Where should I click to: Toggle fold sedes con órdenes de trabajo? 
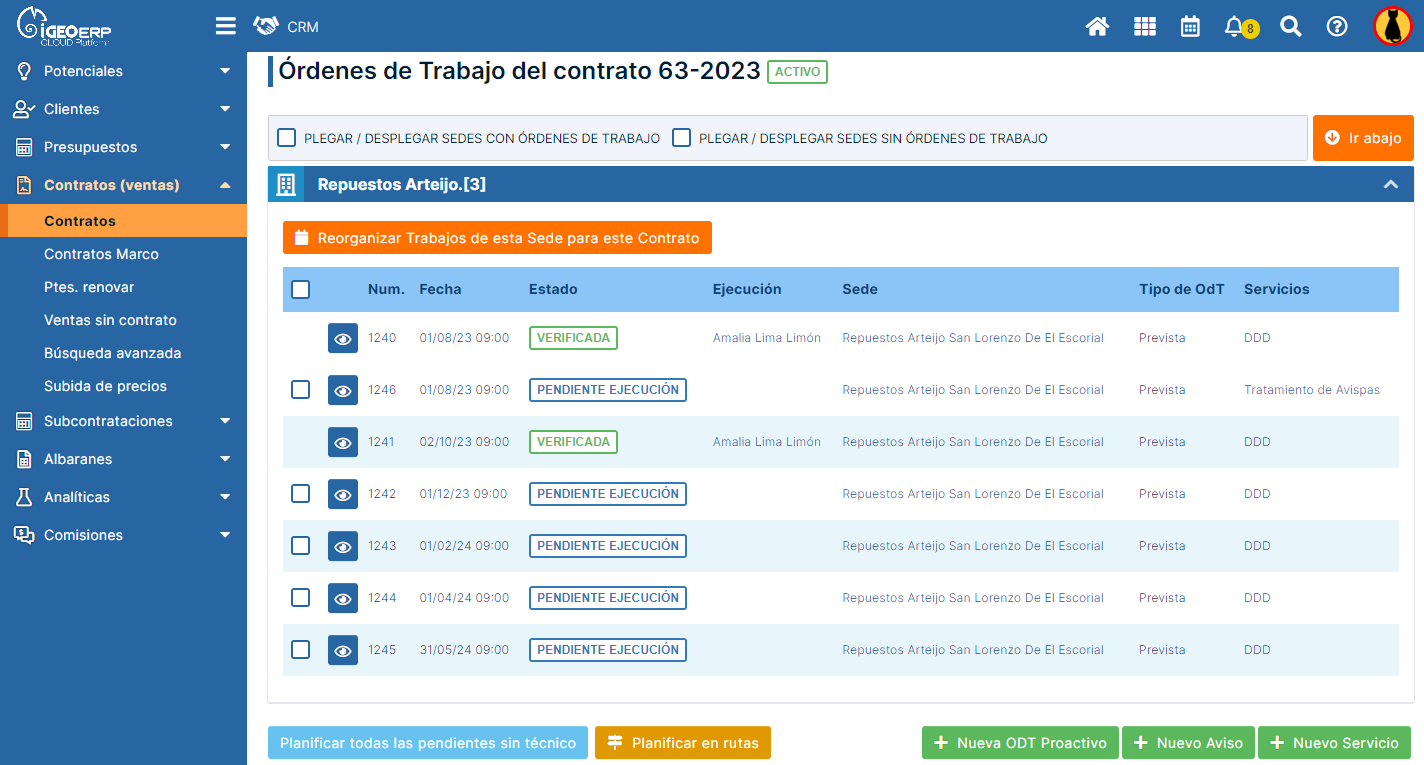coord(287,138)
